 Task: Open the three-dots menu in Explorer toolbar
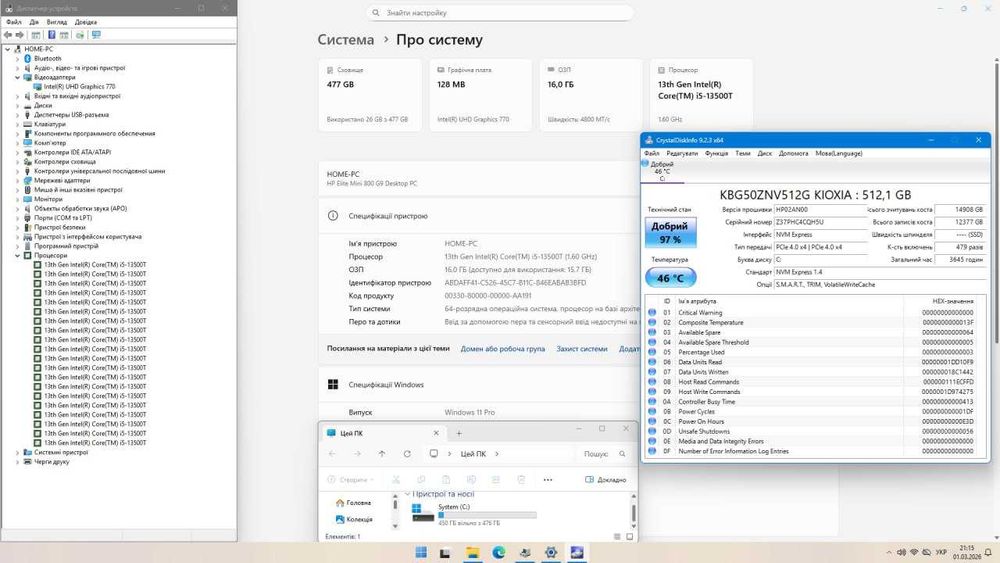(548, 479)
